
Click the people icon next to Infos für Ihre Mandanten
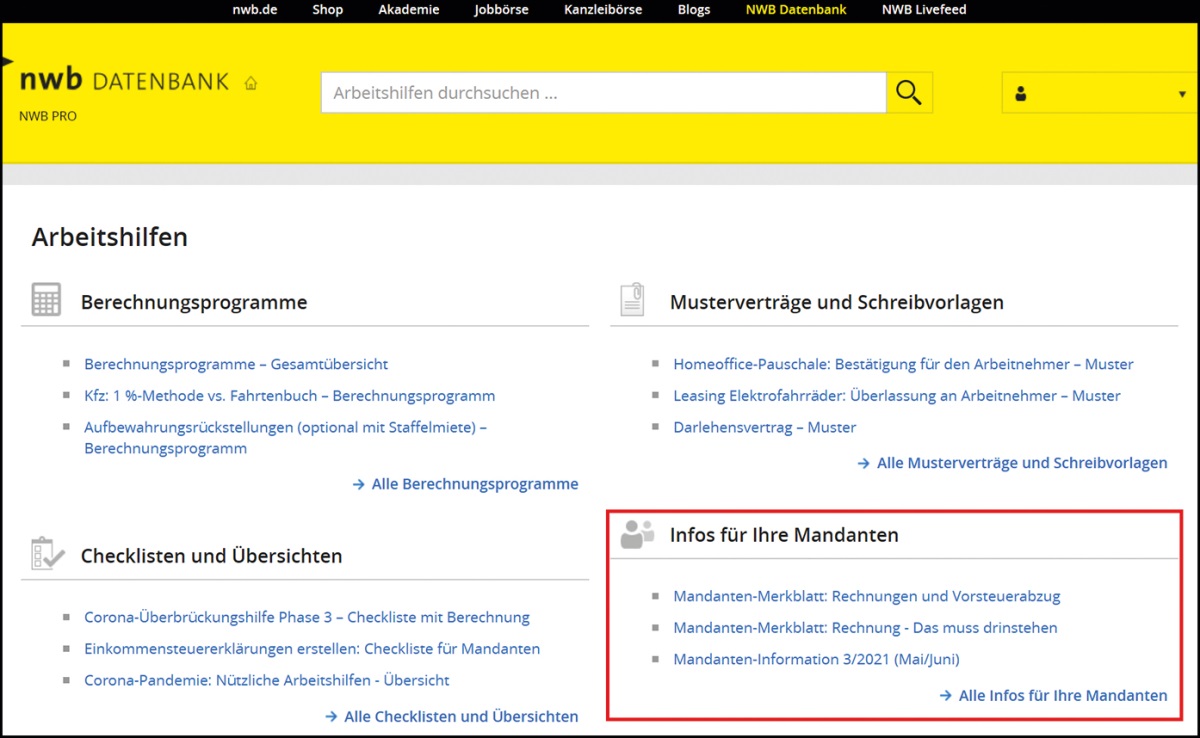[x=636, y=534]
